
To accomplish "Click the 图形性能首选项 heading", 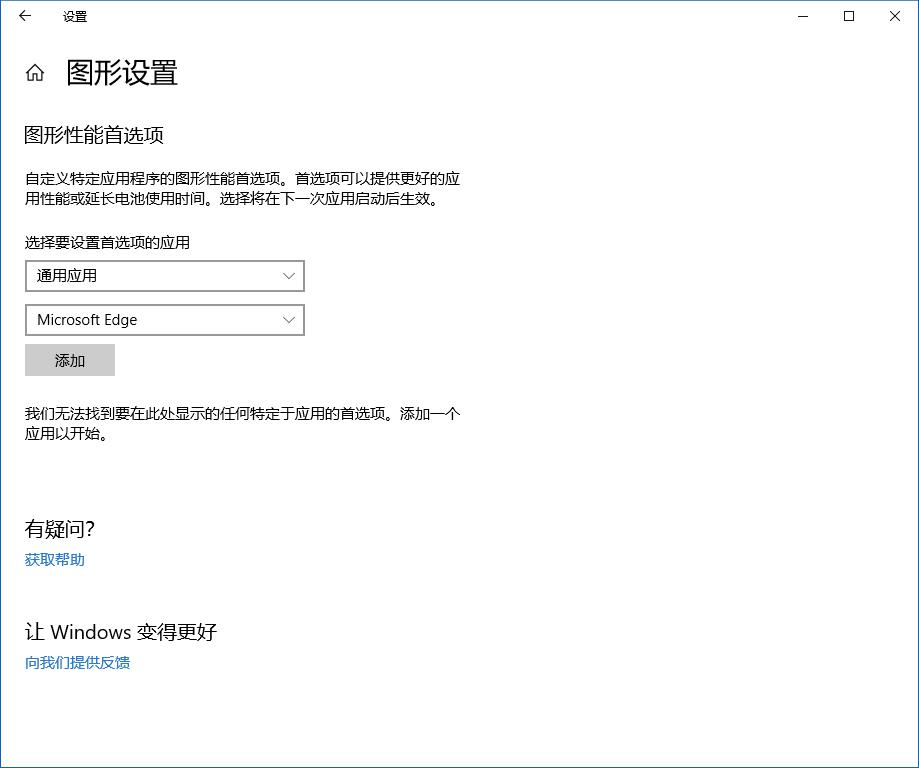I will coord(94,135).
